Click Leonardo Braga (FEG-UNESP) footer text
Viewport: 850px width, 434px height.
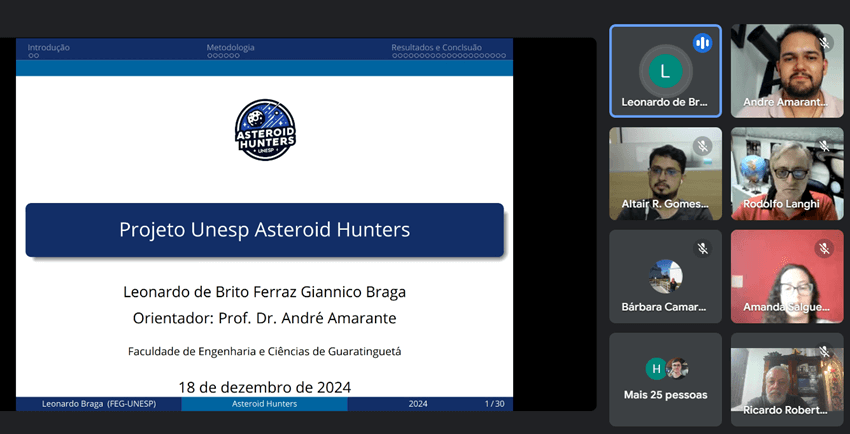pyautogui.click(x=99, y=404)
